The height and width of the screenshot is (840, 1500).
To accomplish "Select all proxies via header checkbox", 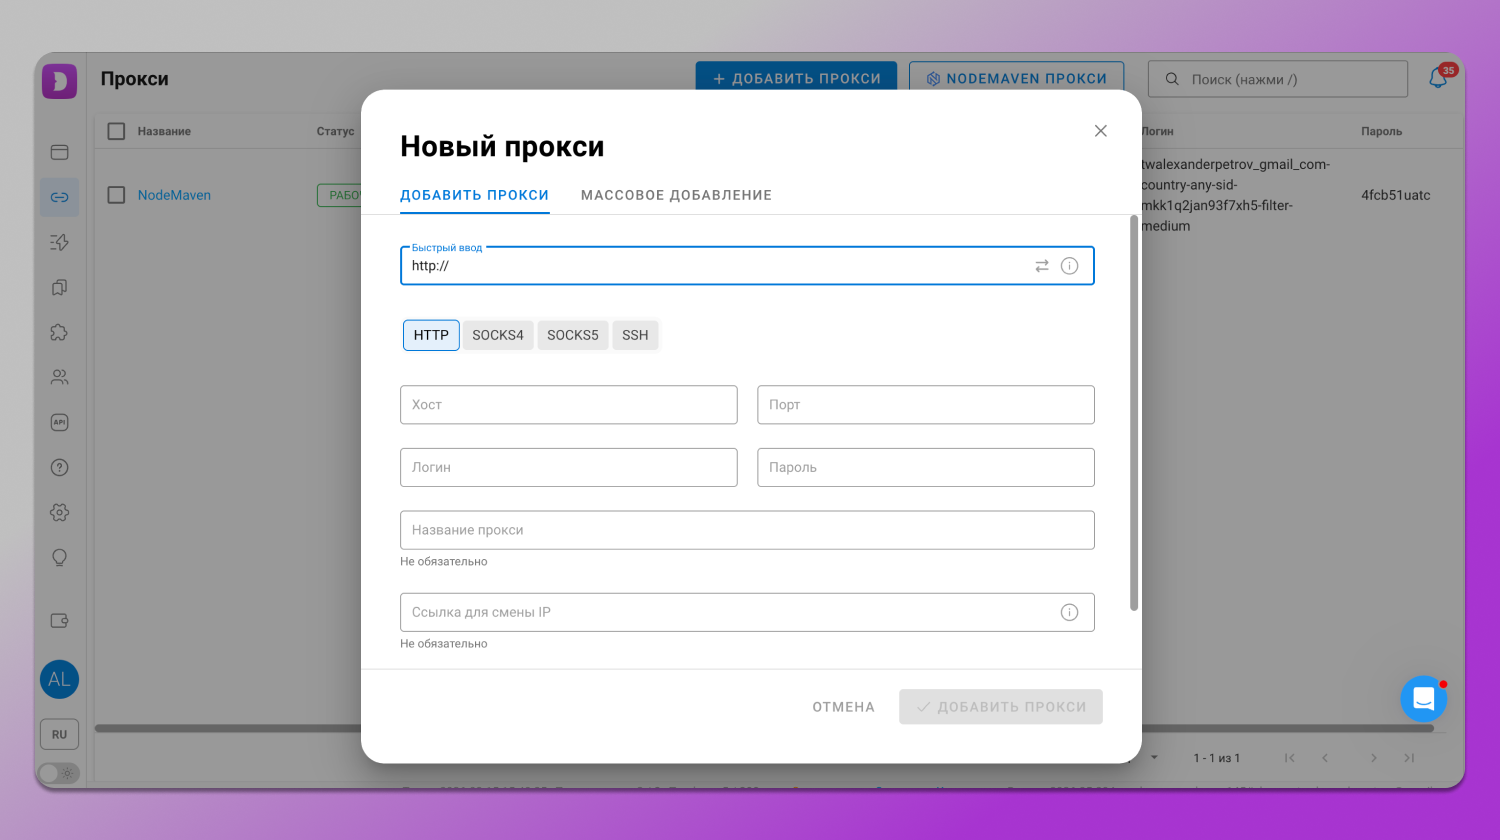I will pos(116,131).
